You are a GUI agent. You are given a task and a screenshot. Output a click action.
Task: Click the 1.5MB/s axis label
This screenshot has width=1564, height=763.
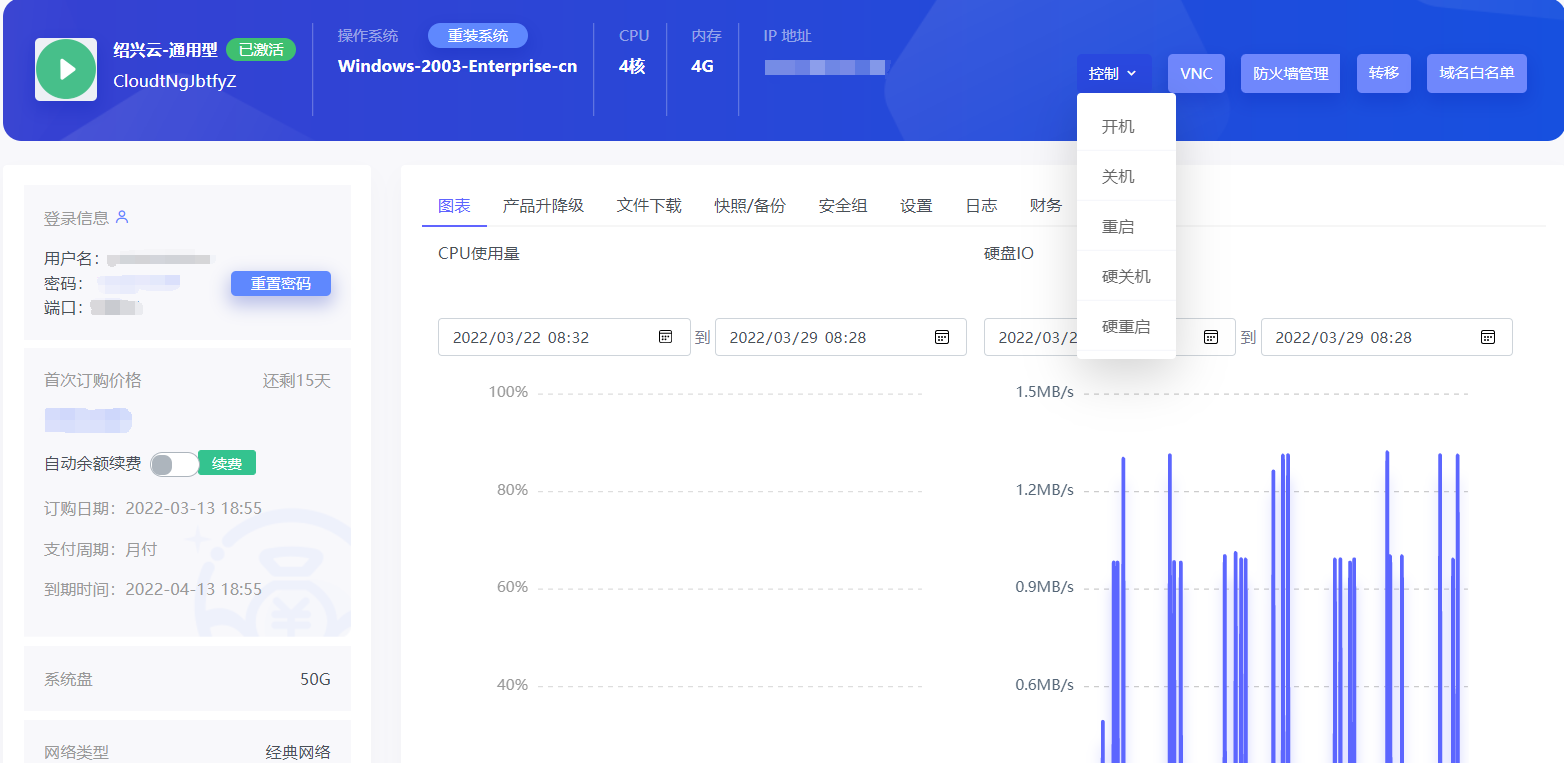click(1045, 392)
